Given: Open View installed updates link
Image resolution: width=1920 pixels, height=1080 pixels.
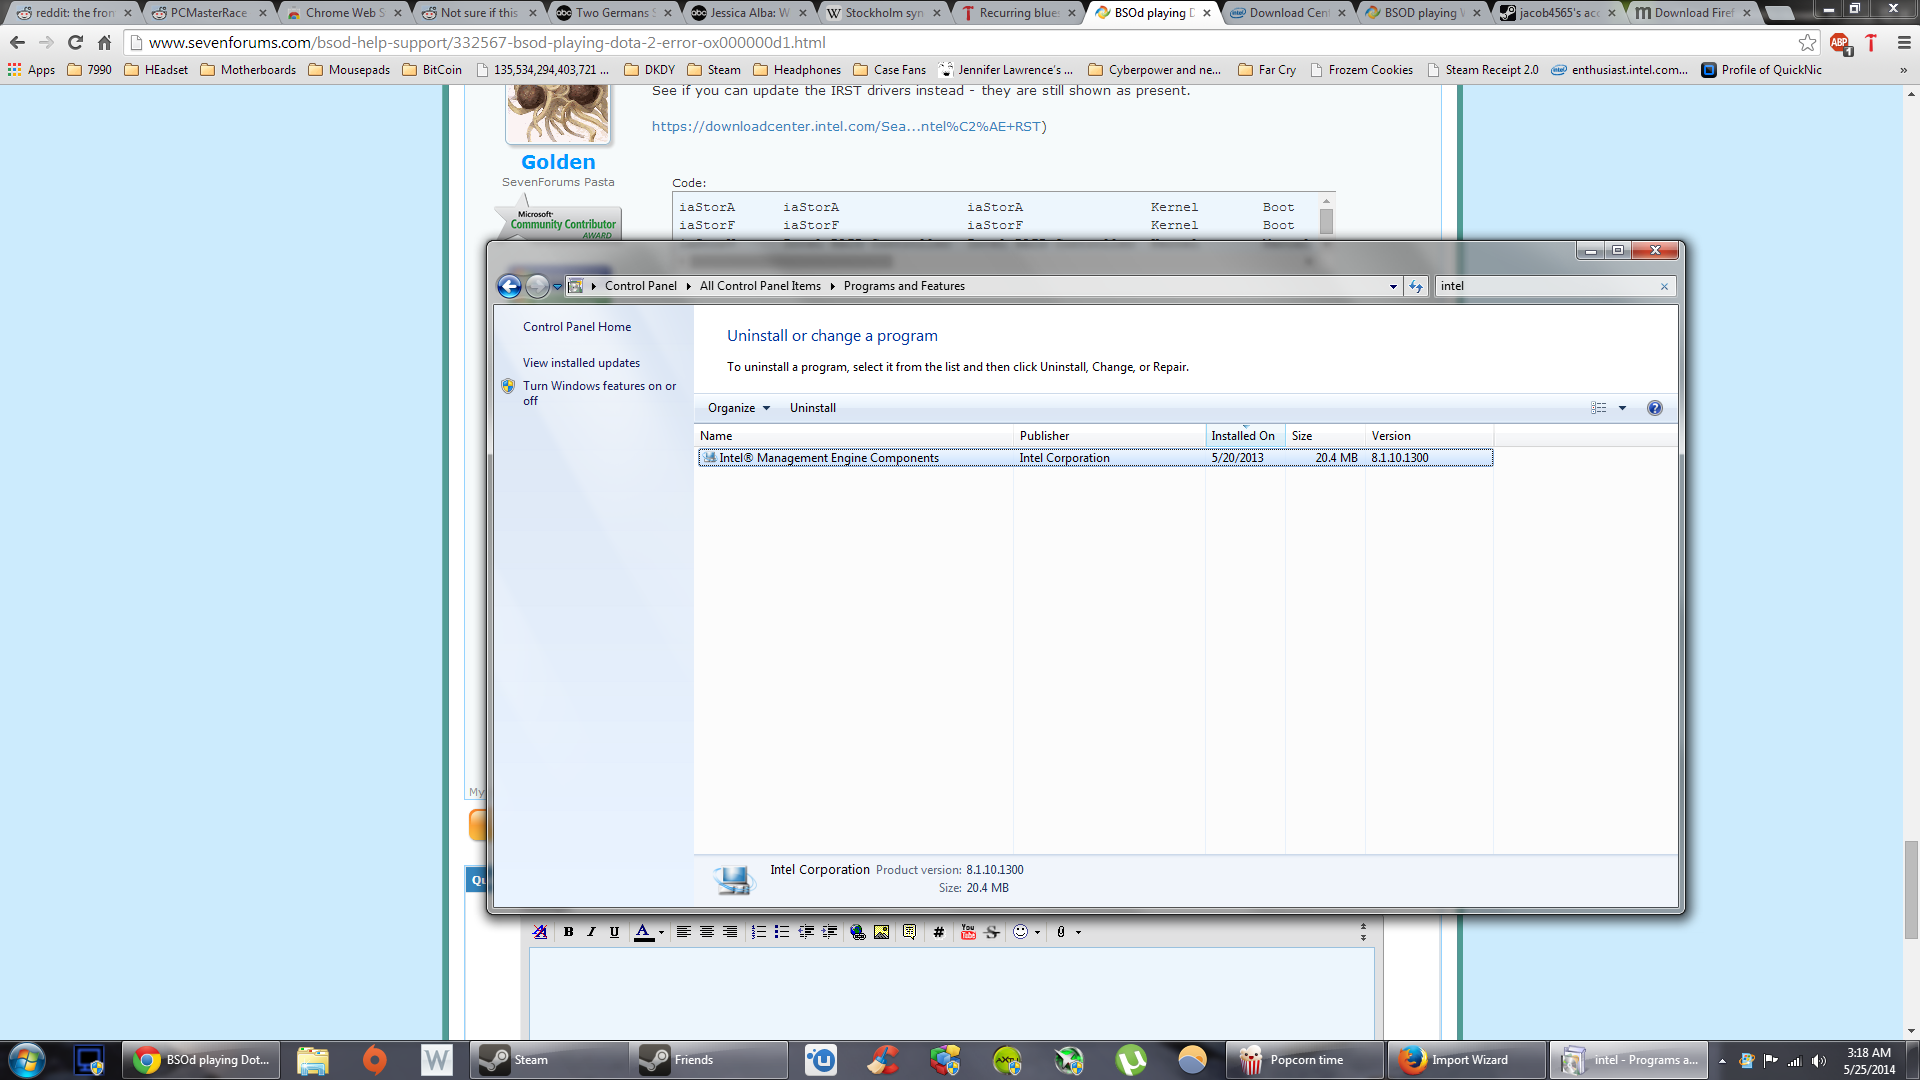Looking at the screenshot, I should (581, 363).
